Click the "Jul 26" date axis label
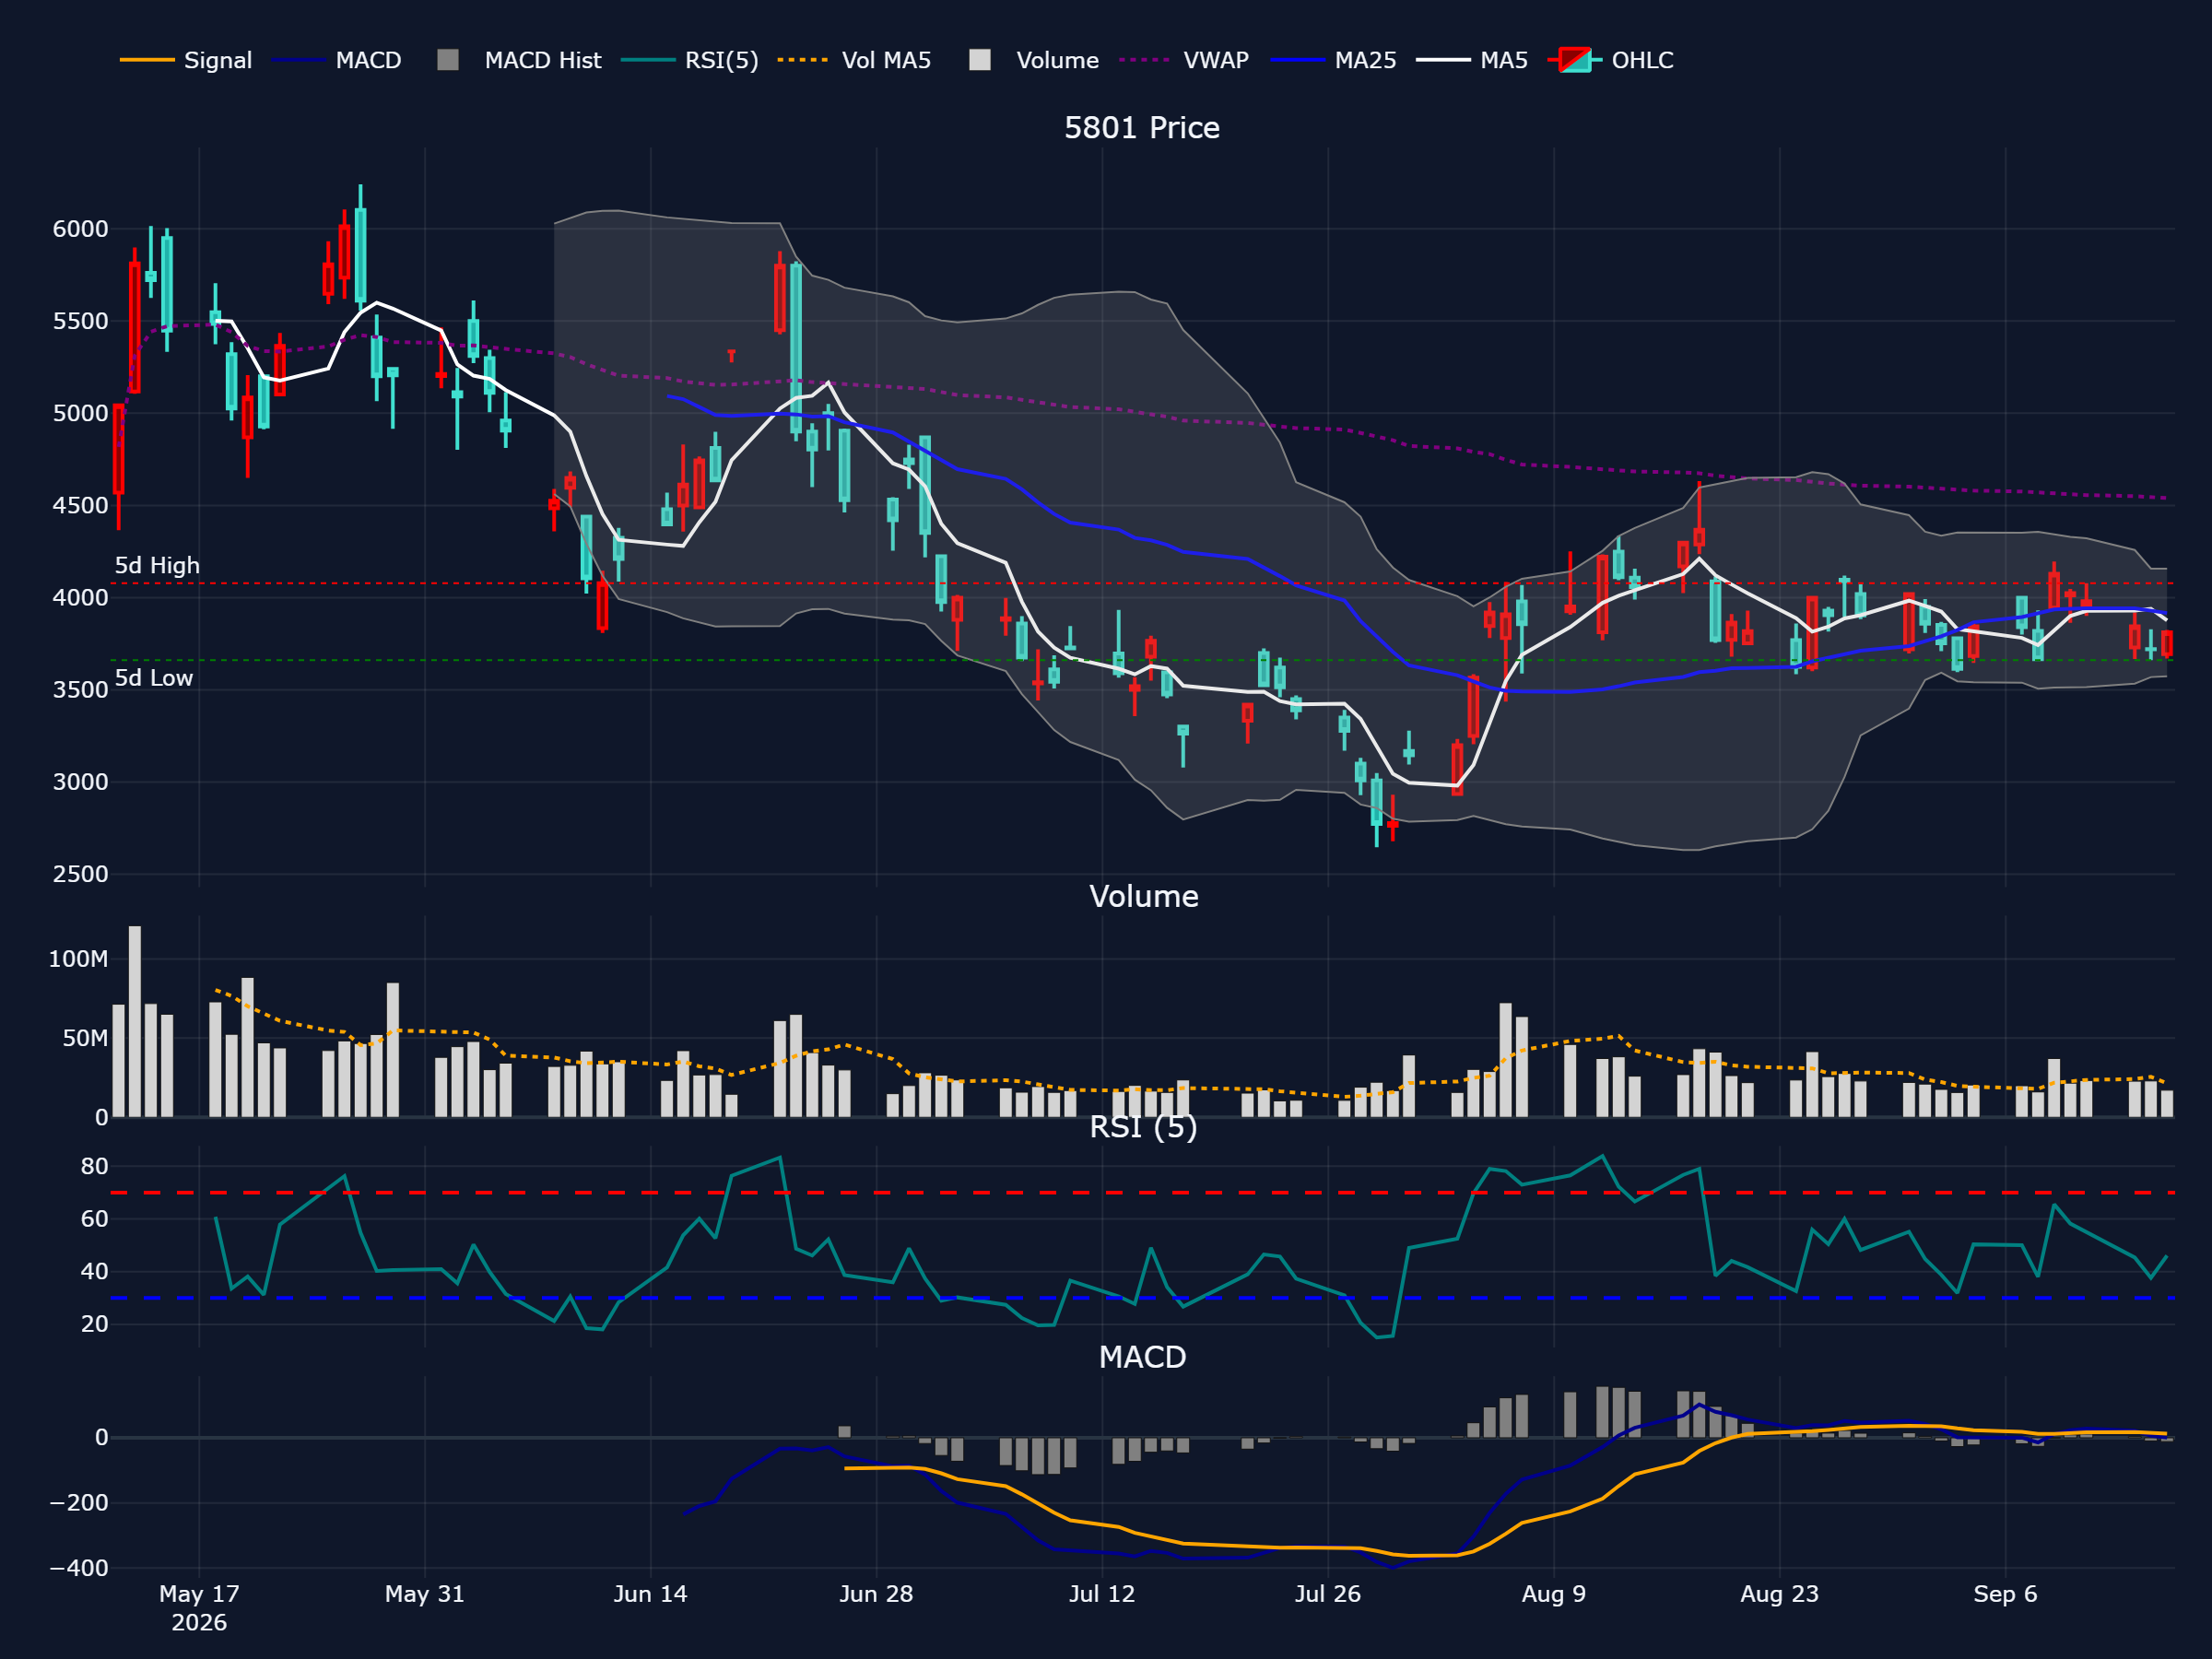2212x1659 pixels. 1328,1594
